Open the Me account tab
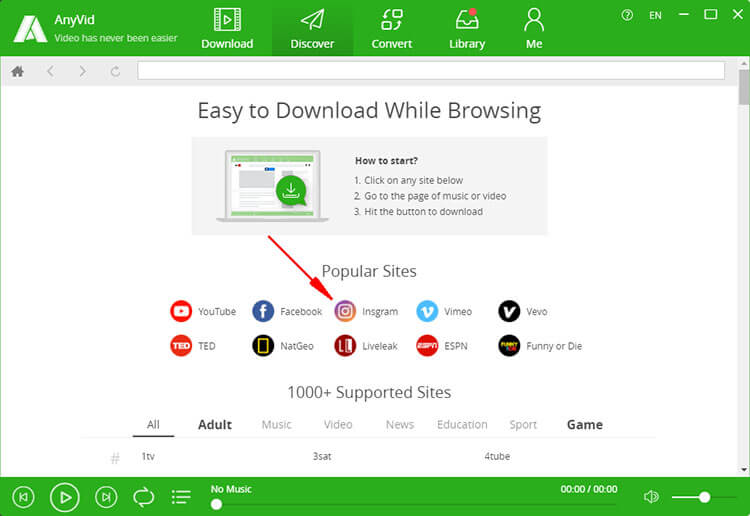 (x=534, y=29)
